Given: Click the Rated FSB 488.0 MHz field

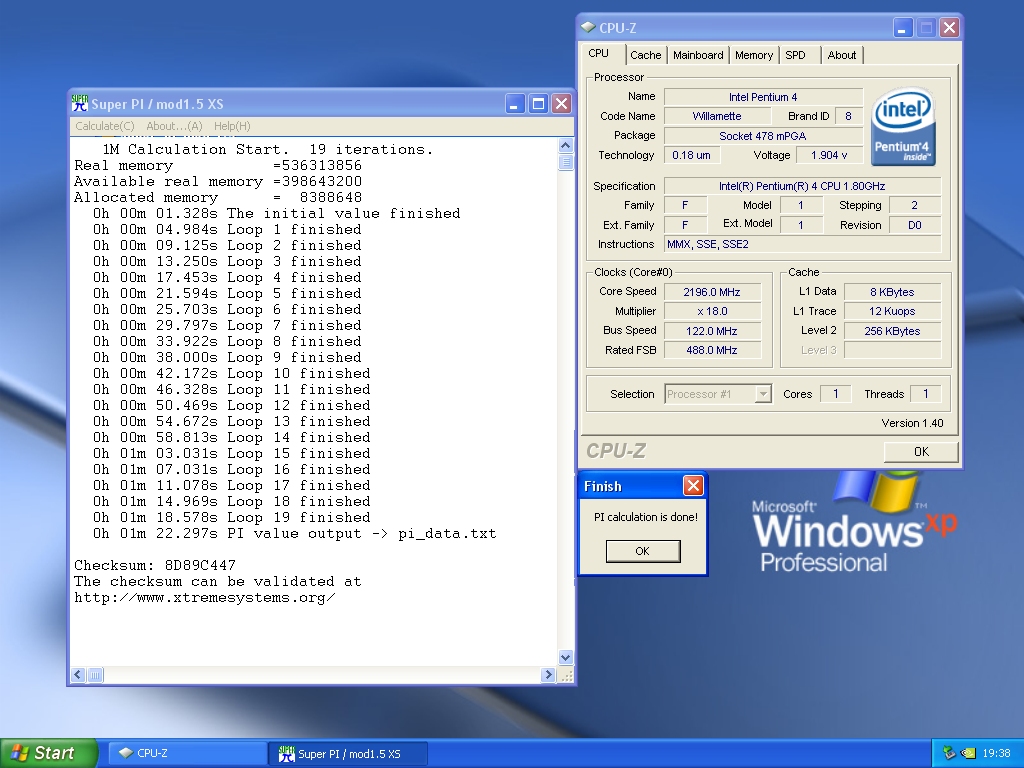Looking at the screenshot, I should pyautogui.click(x=712, y=350).
